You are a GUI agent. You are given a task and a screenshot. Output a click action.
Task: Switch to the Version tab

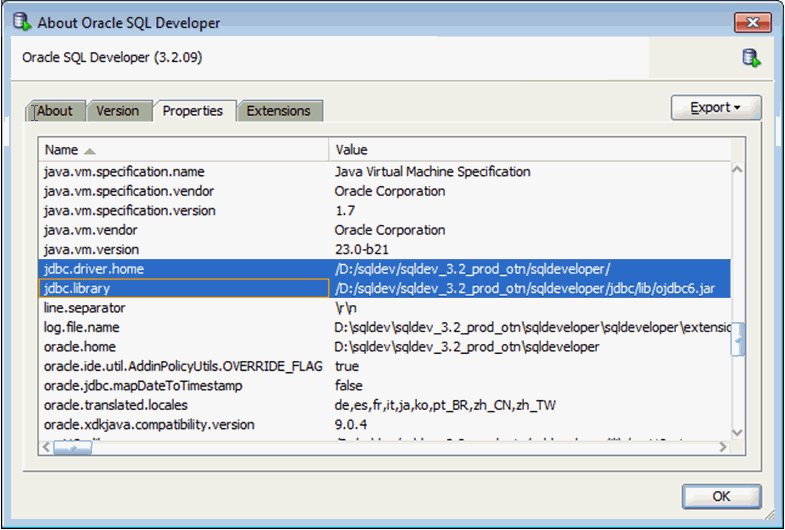118,111
